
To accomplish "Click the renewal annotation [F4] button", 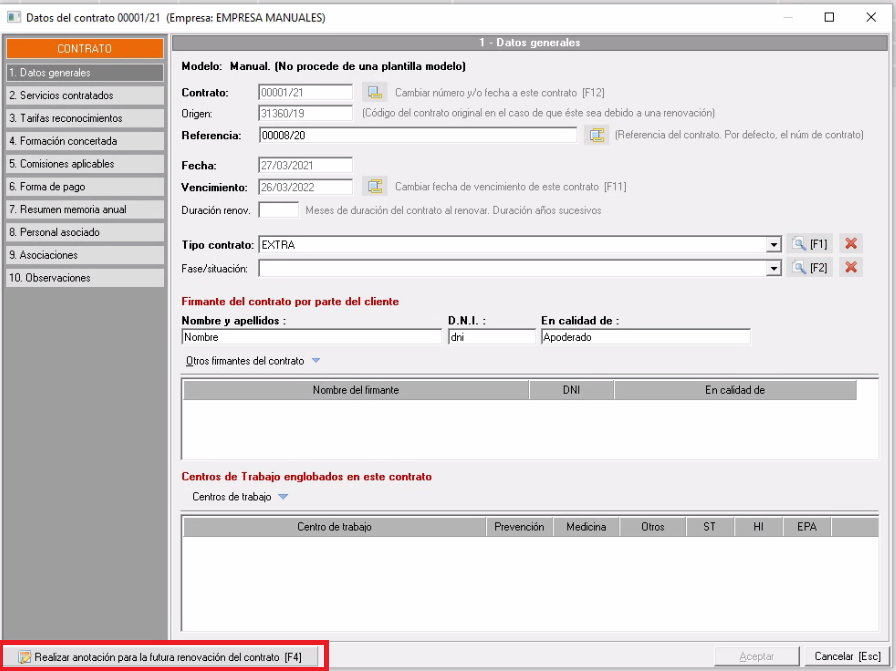I will click(166, 656).
